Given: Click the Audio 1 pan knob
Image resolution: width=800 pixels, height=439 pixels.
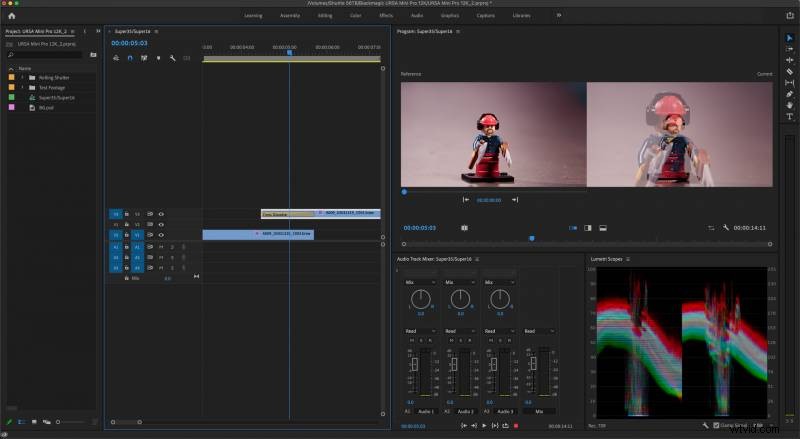Looking at the screenshot, I should pyautogui.click(x=420, y=299).
